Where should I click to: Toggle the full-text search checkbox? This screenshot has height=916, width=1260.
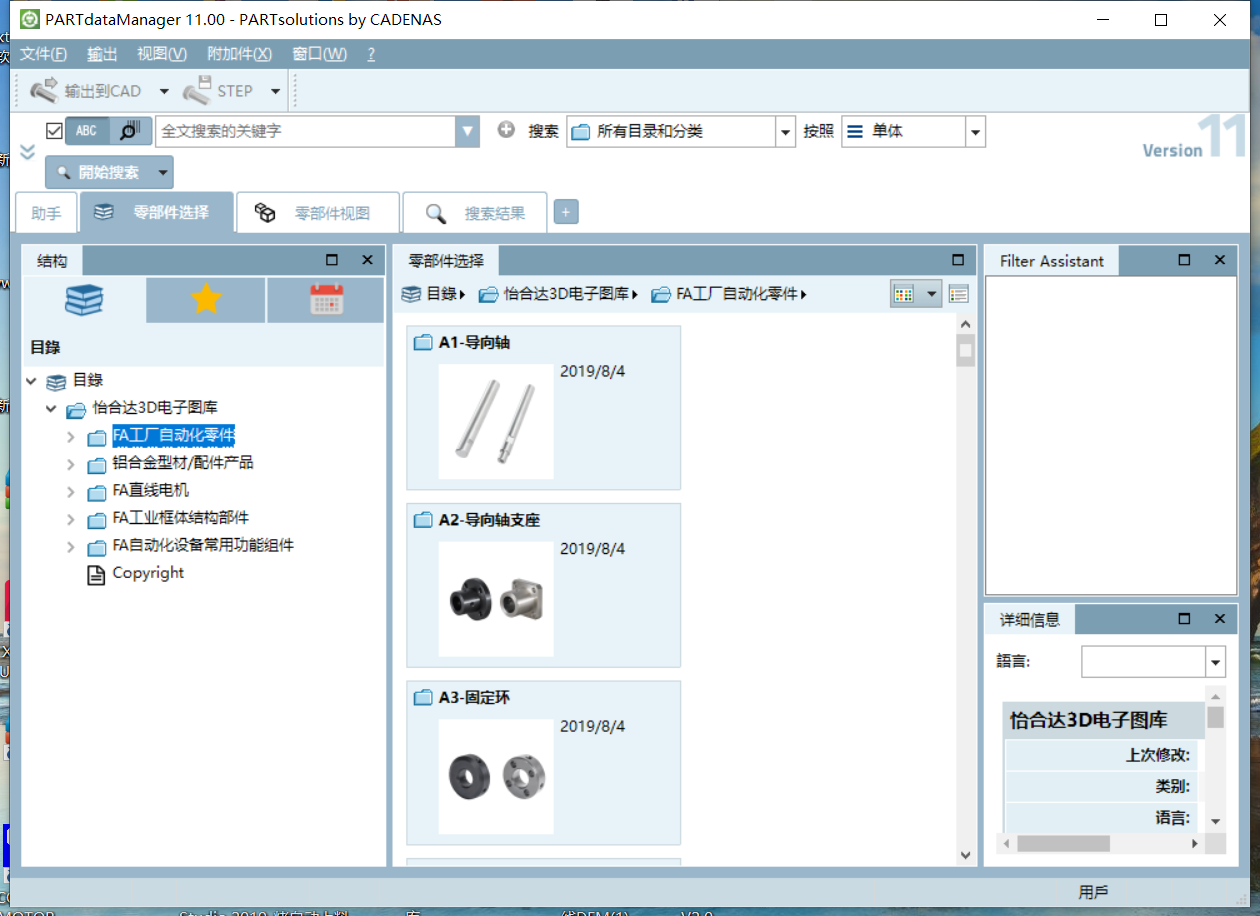pos(54,131)
